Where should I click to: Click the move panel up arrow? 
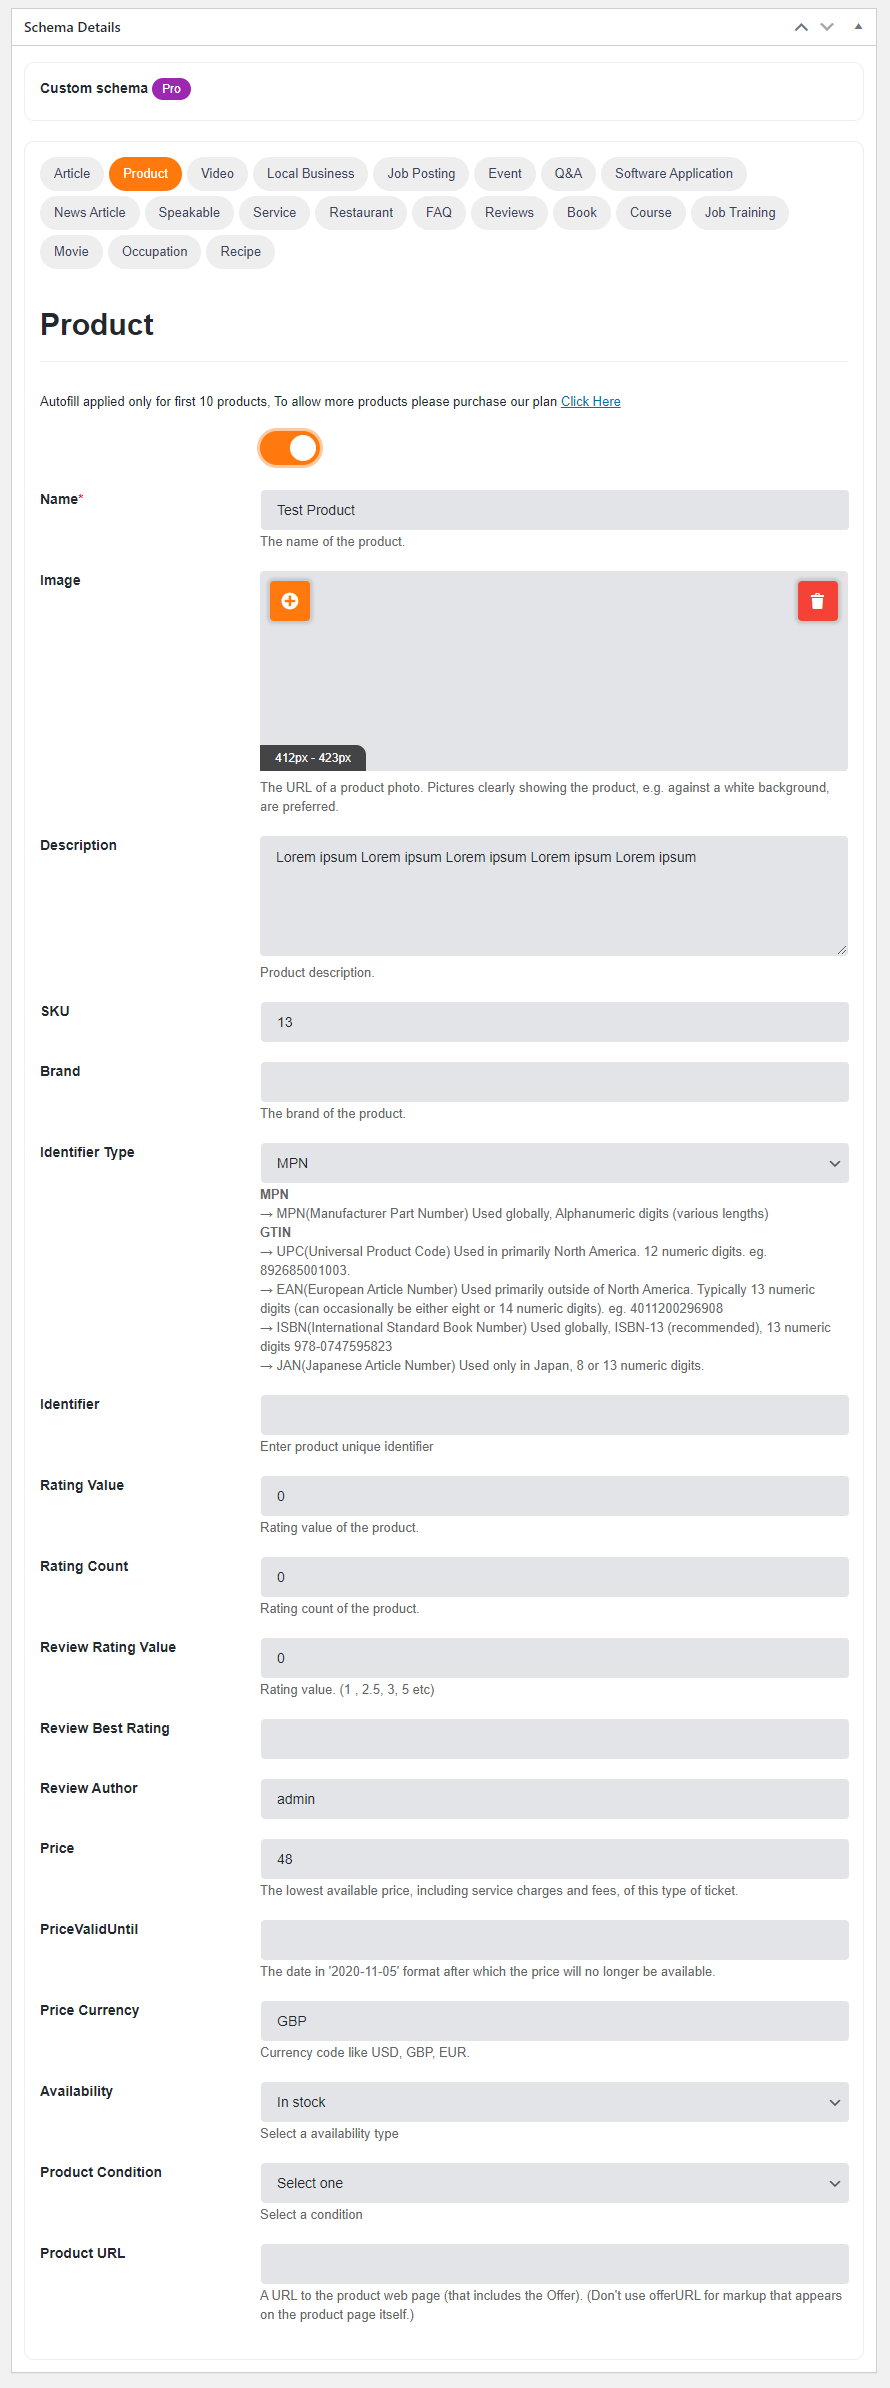tap(801, 27)
